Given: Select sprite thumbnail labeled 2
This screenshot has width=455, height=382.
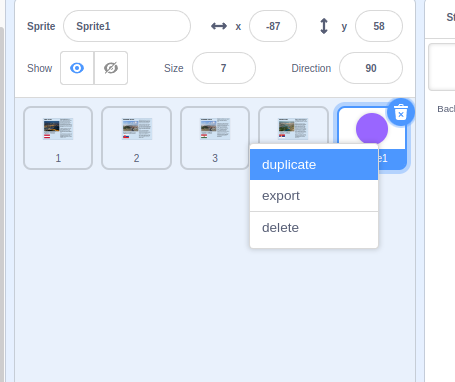Looking at the screenshot, I should (x=137, y=138).
